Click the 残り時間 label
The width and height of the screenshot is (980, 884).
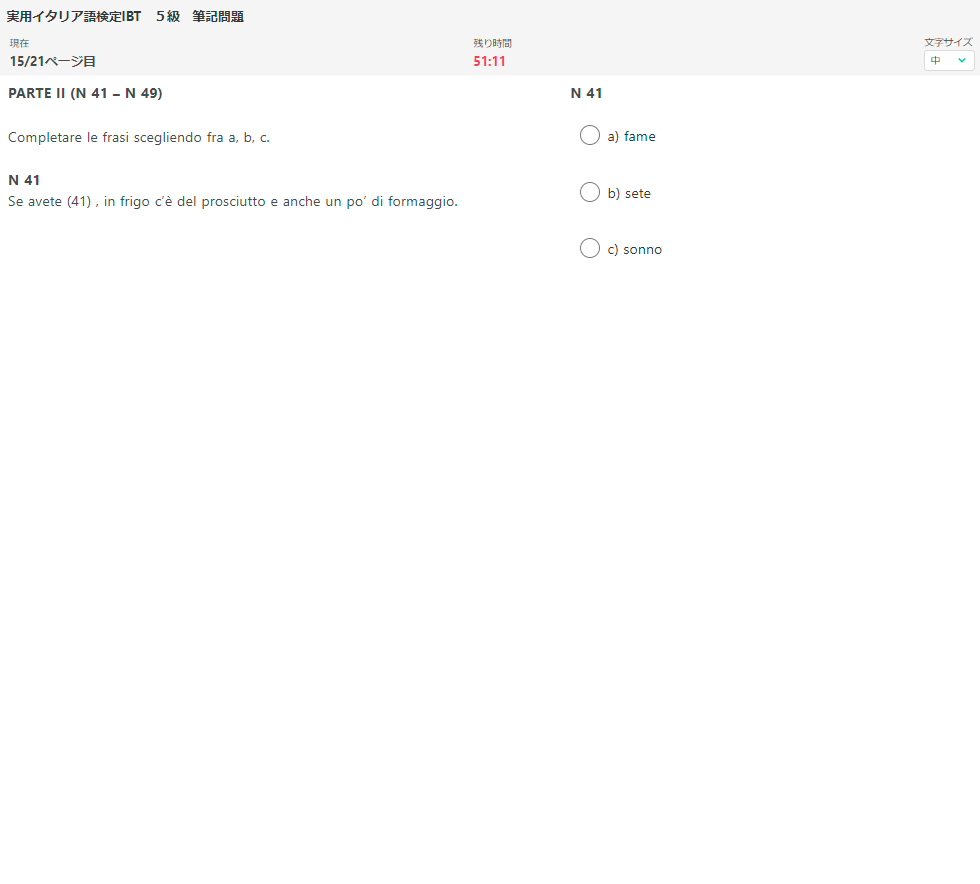492,43
